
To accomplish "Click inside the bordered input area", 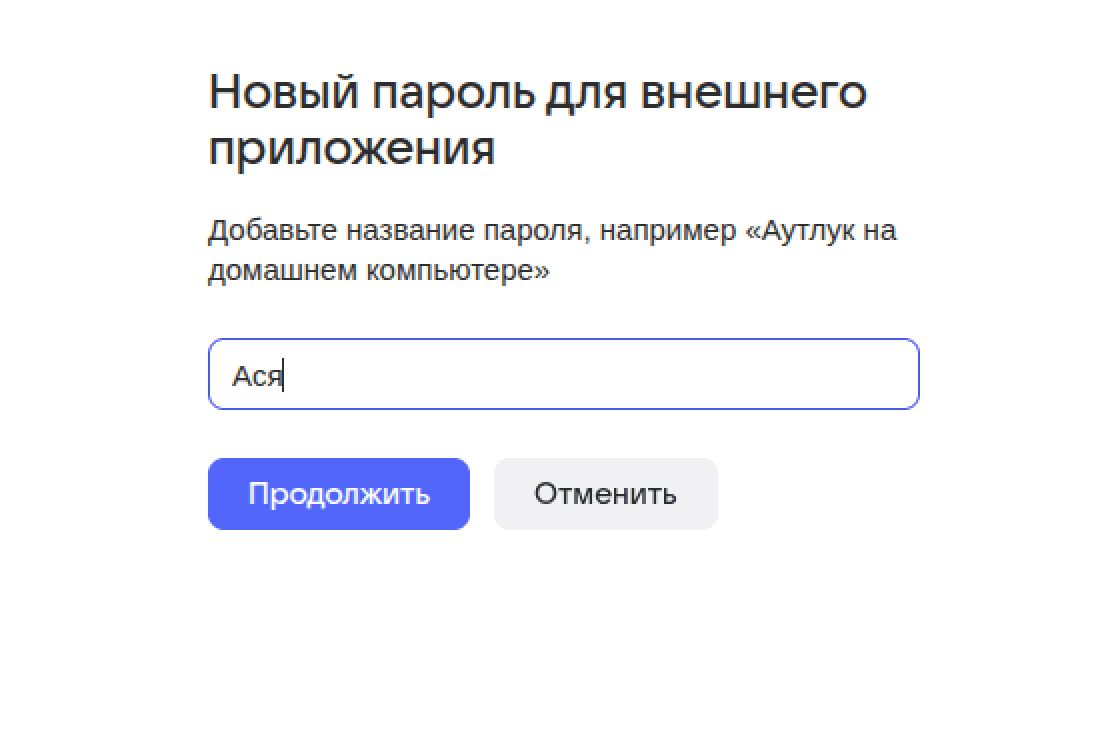I will click(563, 374).
